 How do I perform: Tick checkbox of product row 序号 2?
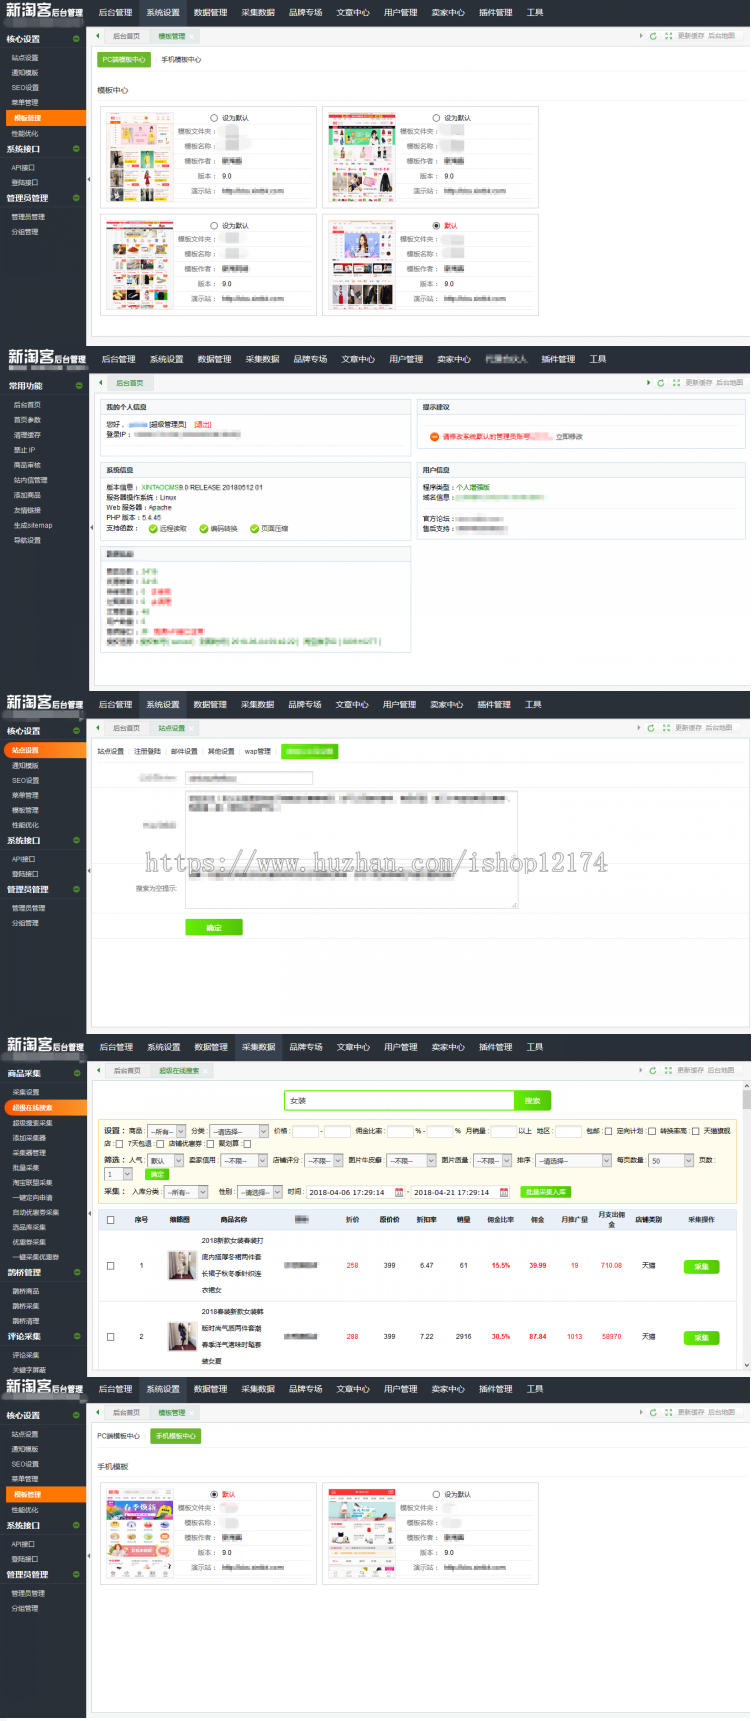tap(110, 1337)
